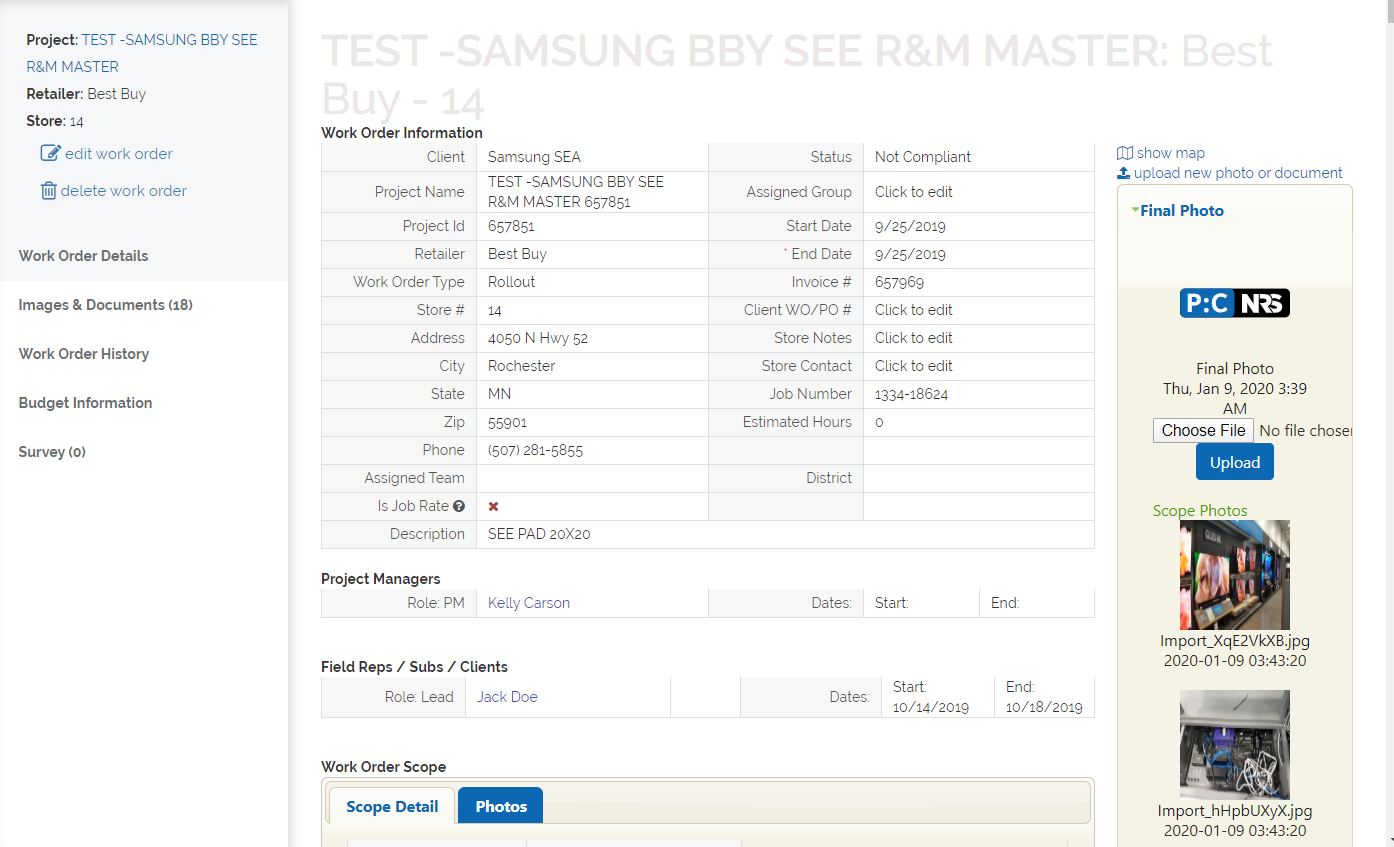This screenshot has width=1394, height=847.
Task: Click the Is Job Rate help question icon
Action: 459,506
